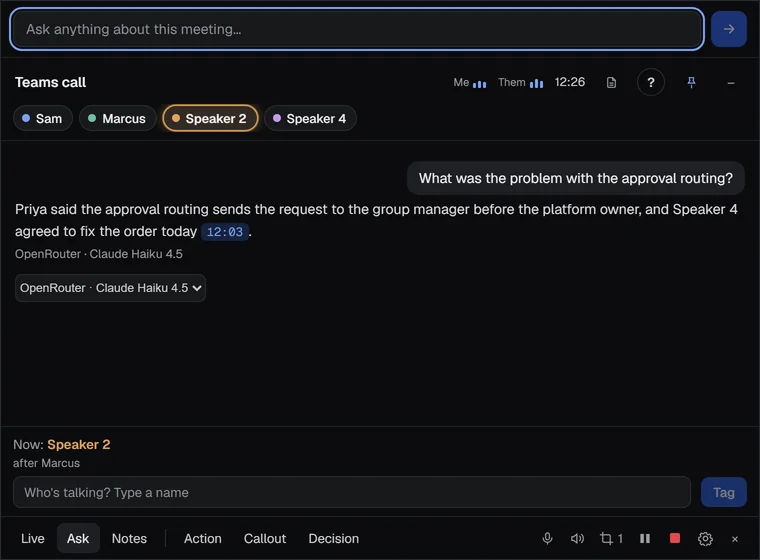
Task: Switch to the Live tab
Action: [32, 538]
